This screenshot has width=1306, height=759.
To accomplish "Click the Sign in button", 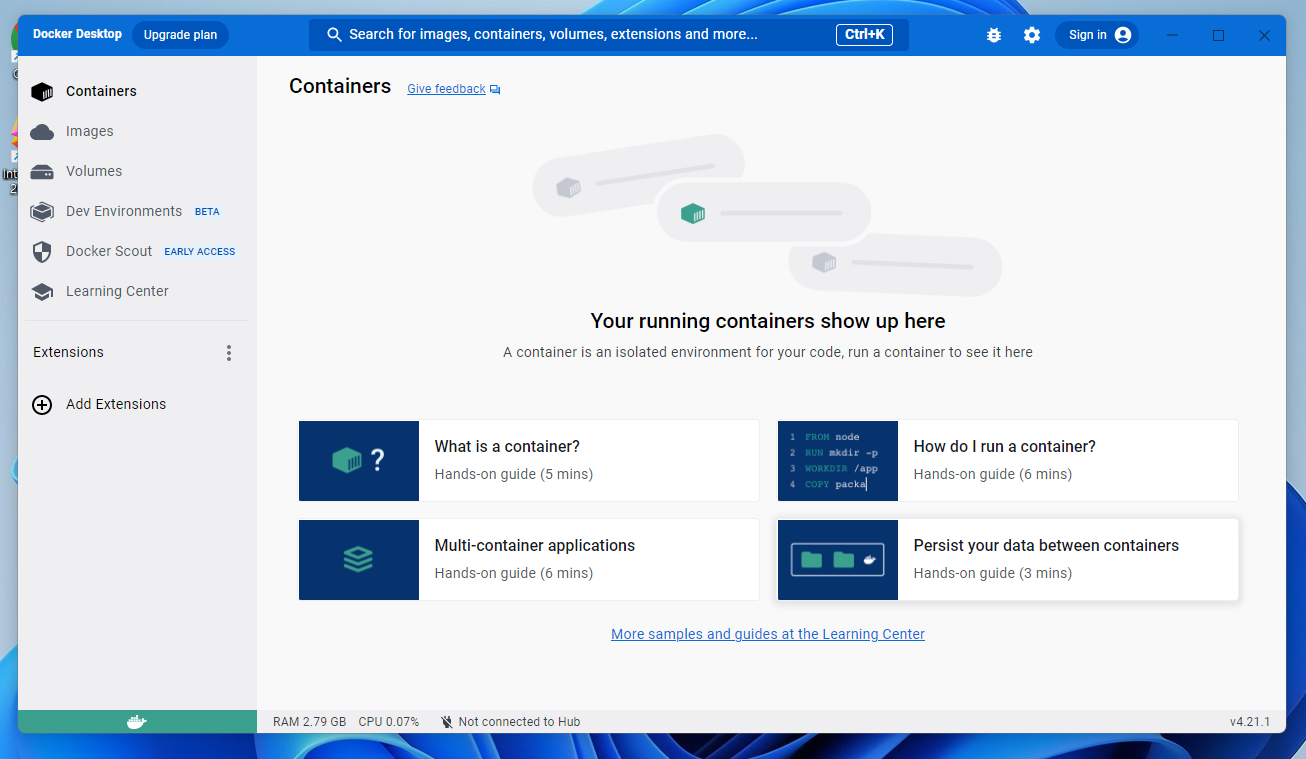I will [x=1097, y=35].
